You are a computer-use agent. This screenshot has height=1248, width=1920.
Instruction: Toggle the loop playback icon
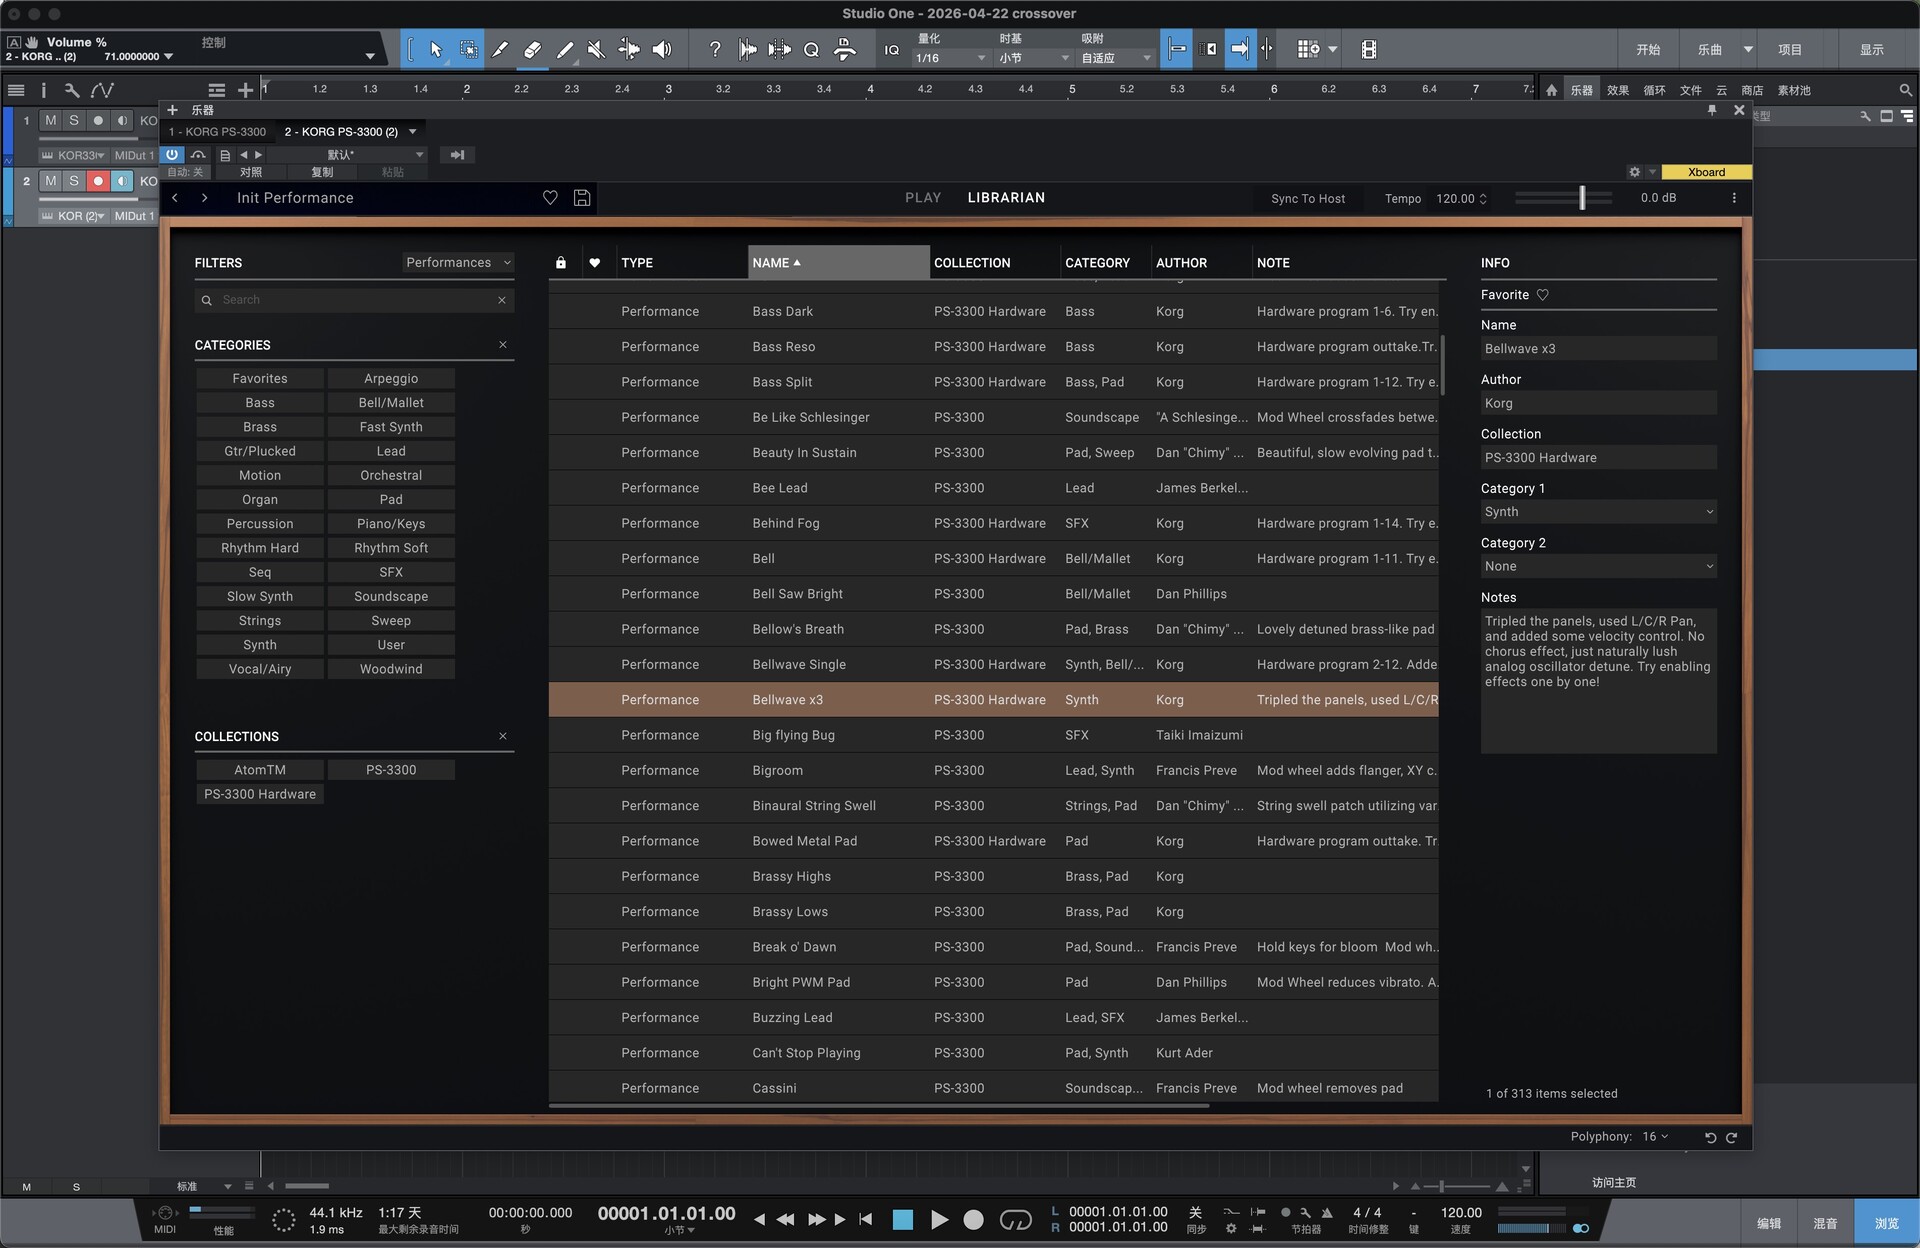point(1015,1219)
